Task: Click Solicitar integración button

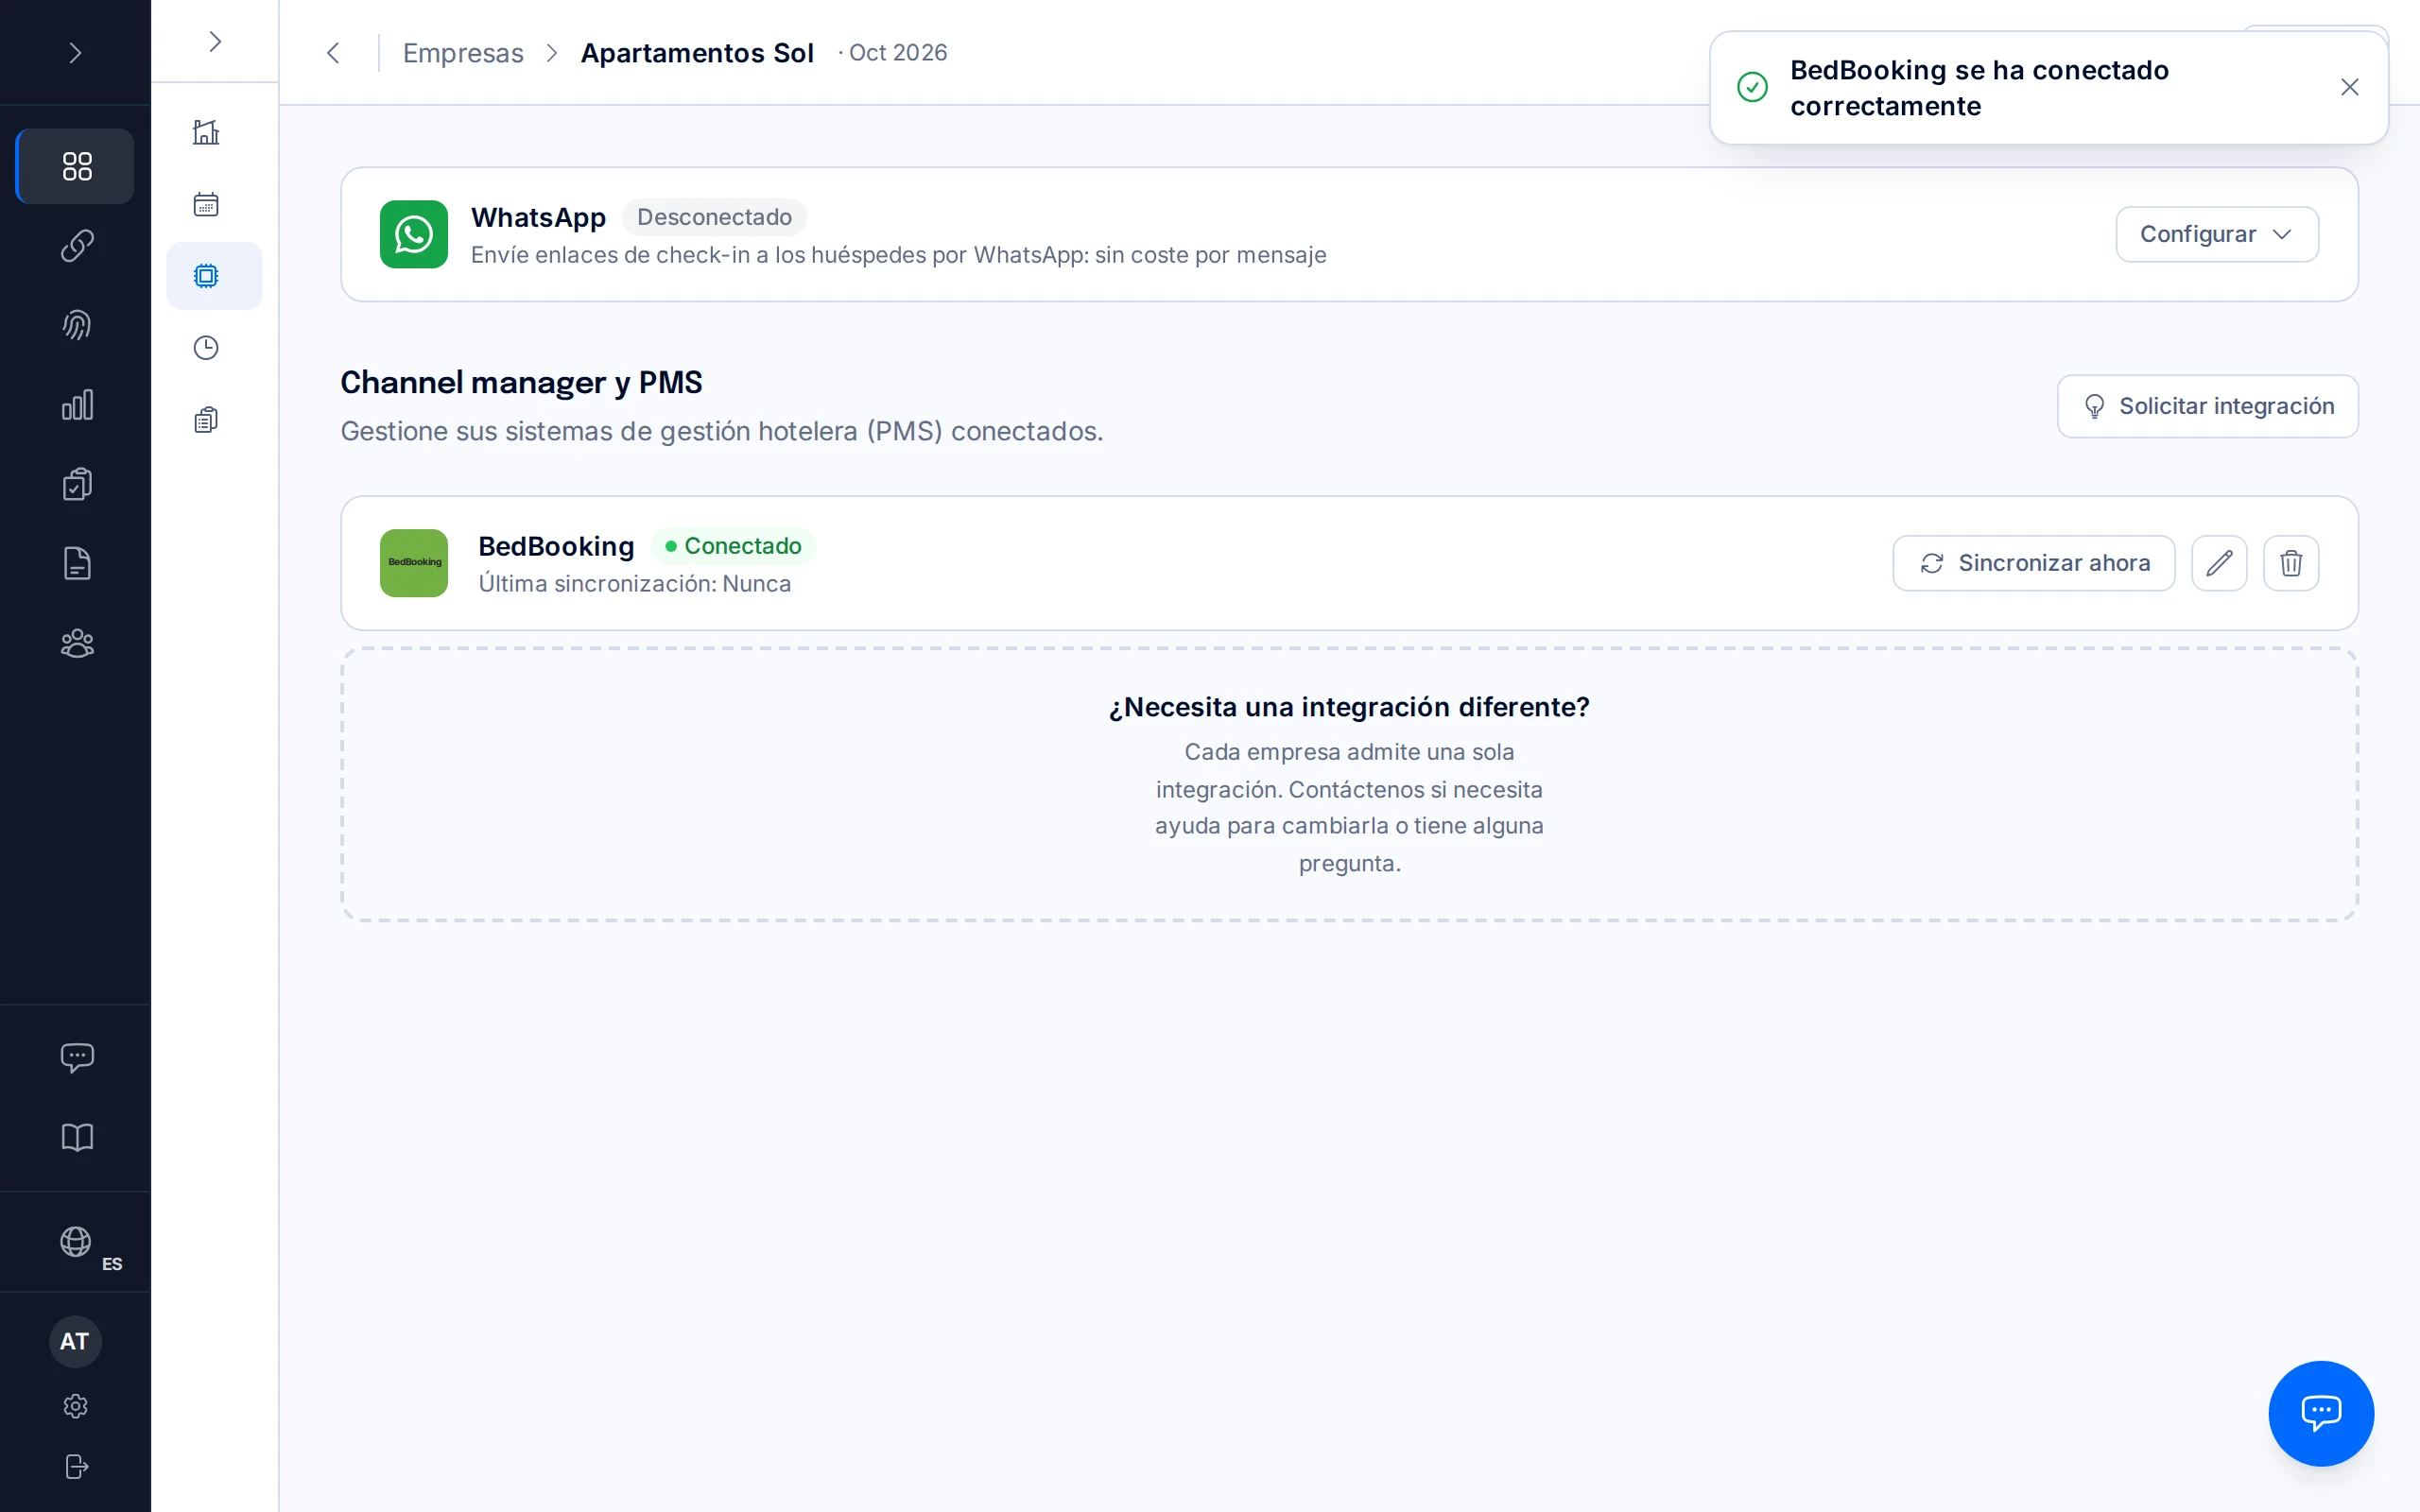Action: pos(2207,406)
